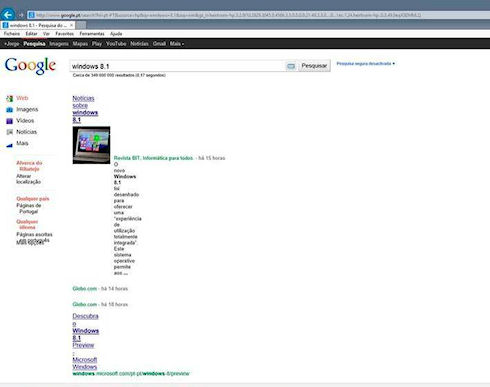490x387 pixels.
Task: Click the Notícias newspaper icon in sidebar
Action: 10,132
